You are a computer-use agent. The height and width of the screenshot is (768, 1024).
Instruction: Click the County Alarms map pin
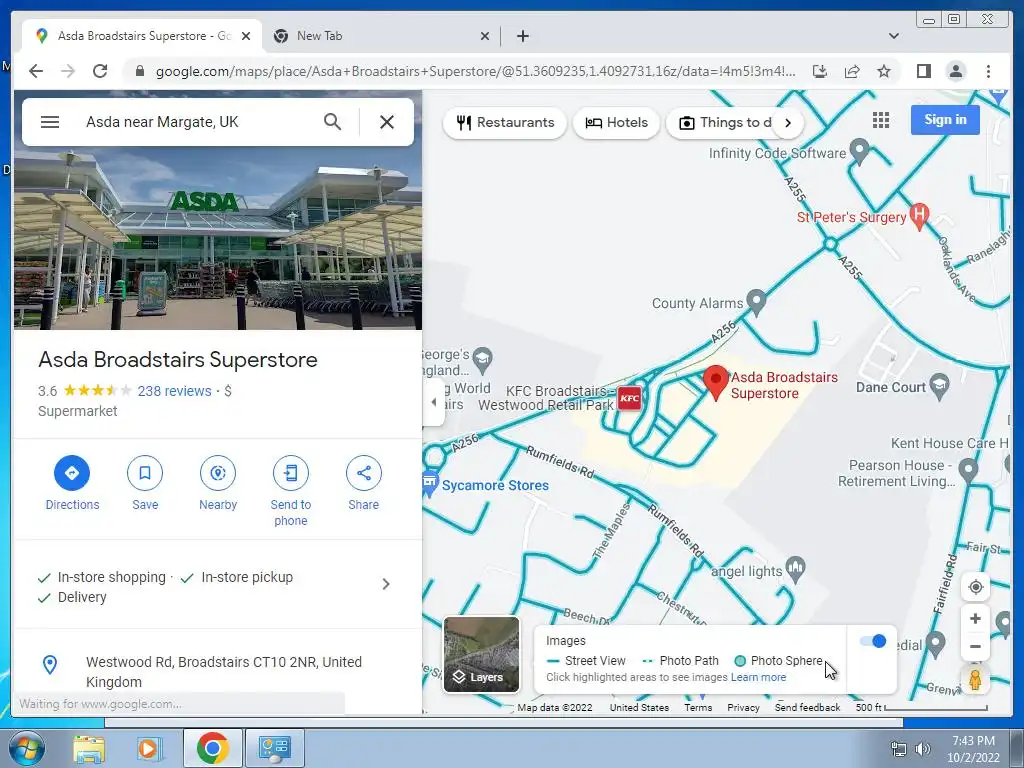point(756,302)
